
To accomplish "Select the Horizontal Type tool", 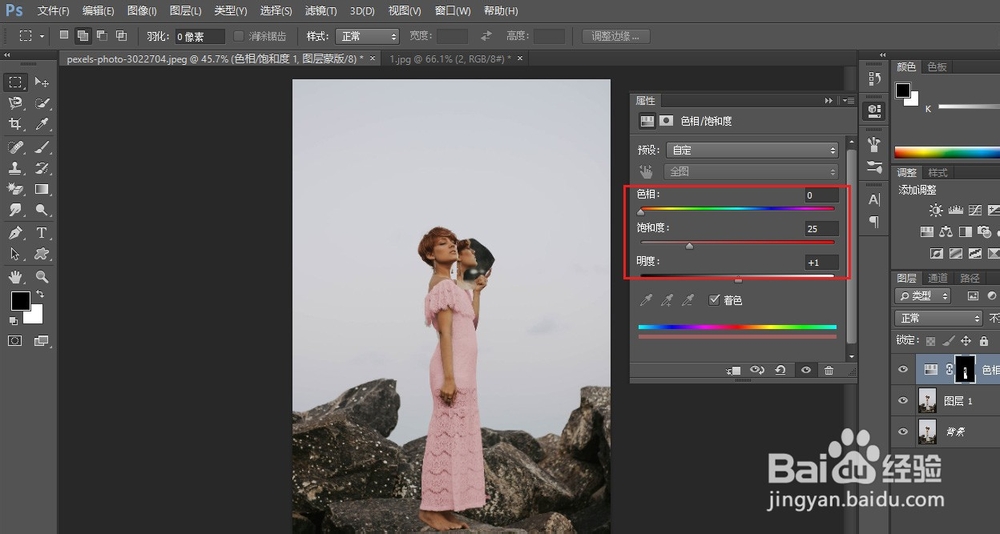I will tap(41, 233).
